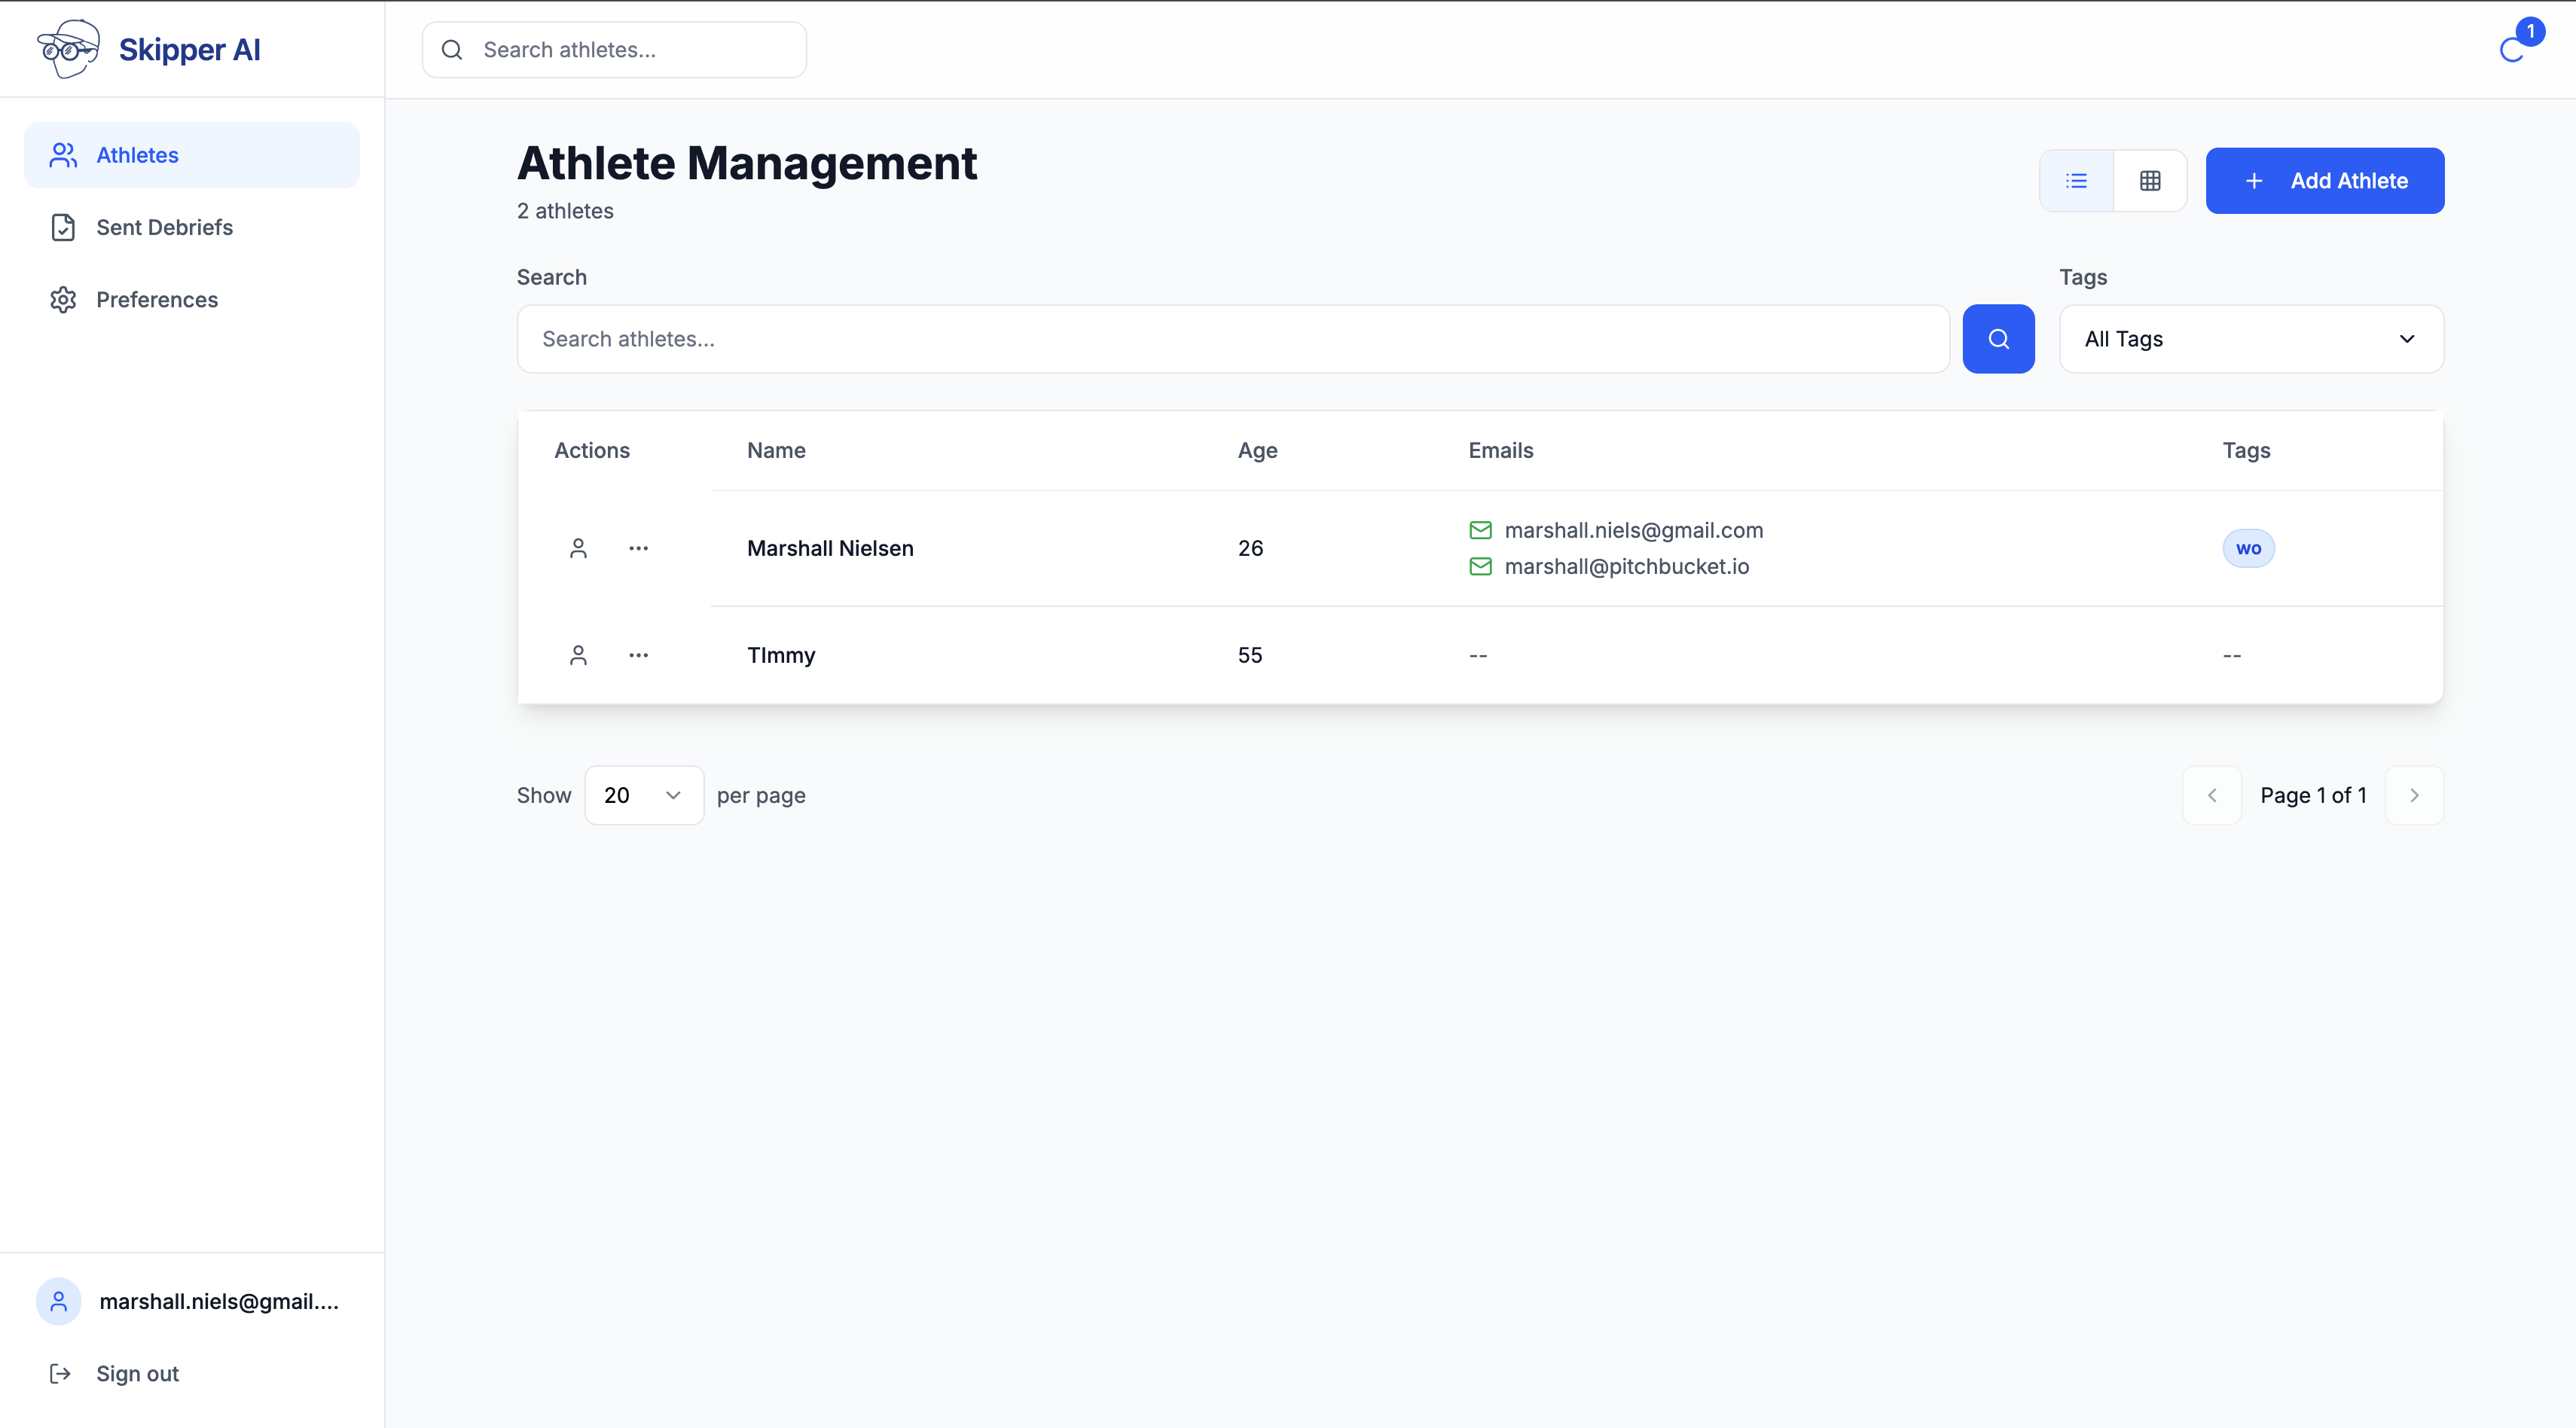Click the user avatar in sidebar
Viewport: 2576px width, 1428px height.
coord(59,1301)
